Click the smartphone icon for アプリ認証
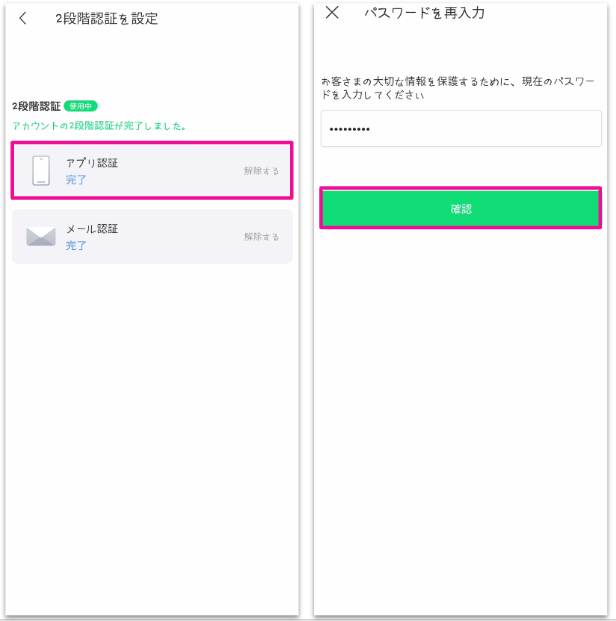Screen dimensions: 616x621 [41, 170]
